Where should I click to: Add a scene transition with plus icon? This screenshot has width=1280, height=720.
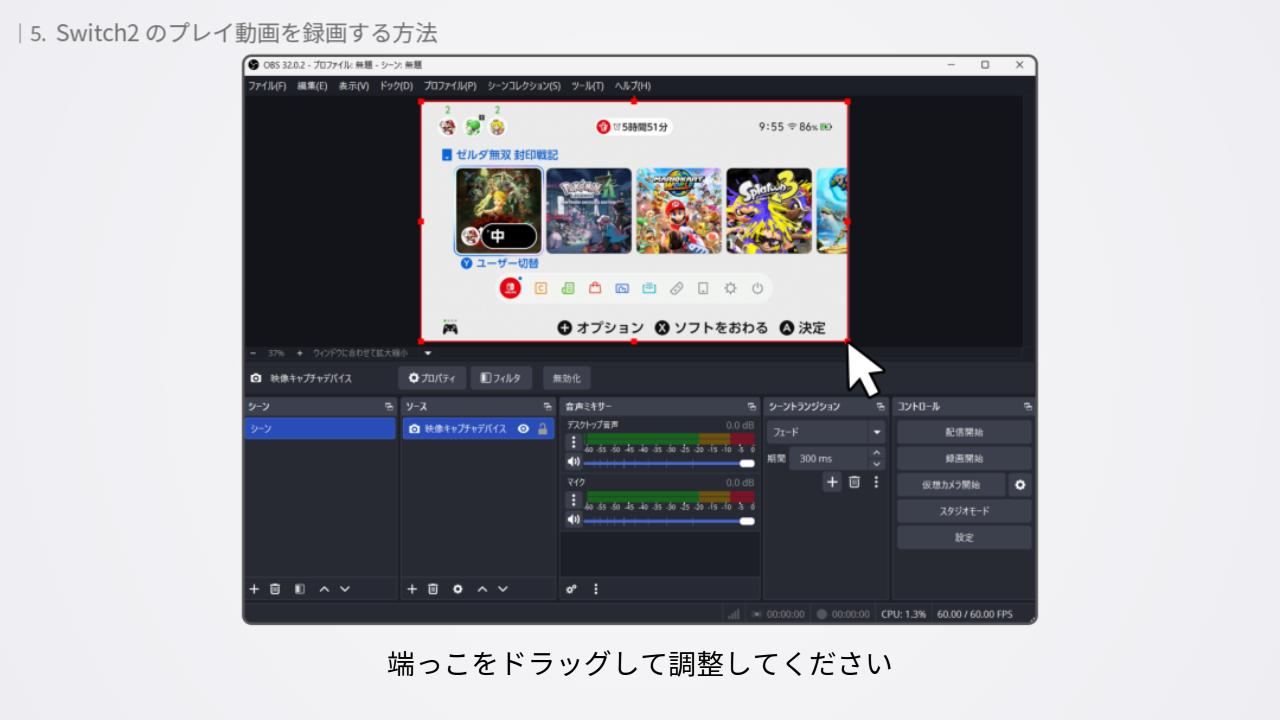click(x=832, y=482)
